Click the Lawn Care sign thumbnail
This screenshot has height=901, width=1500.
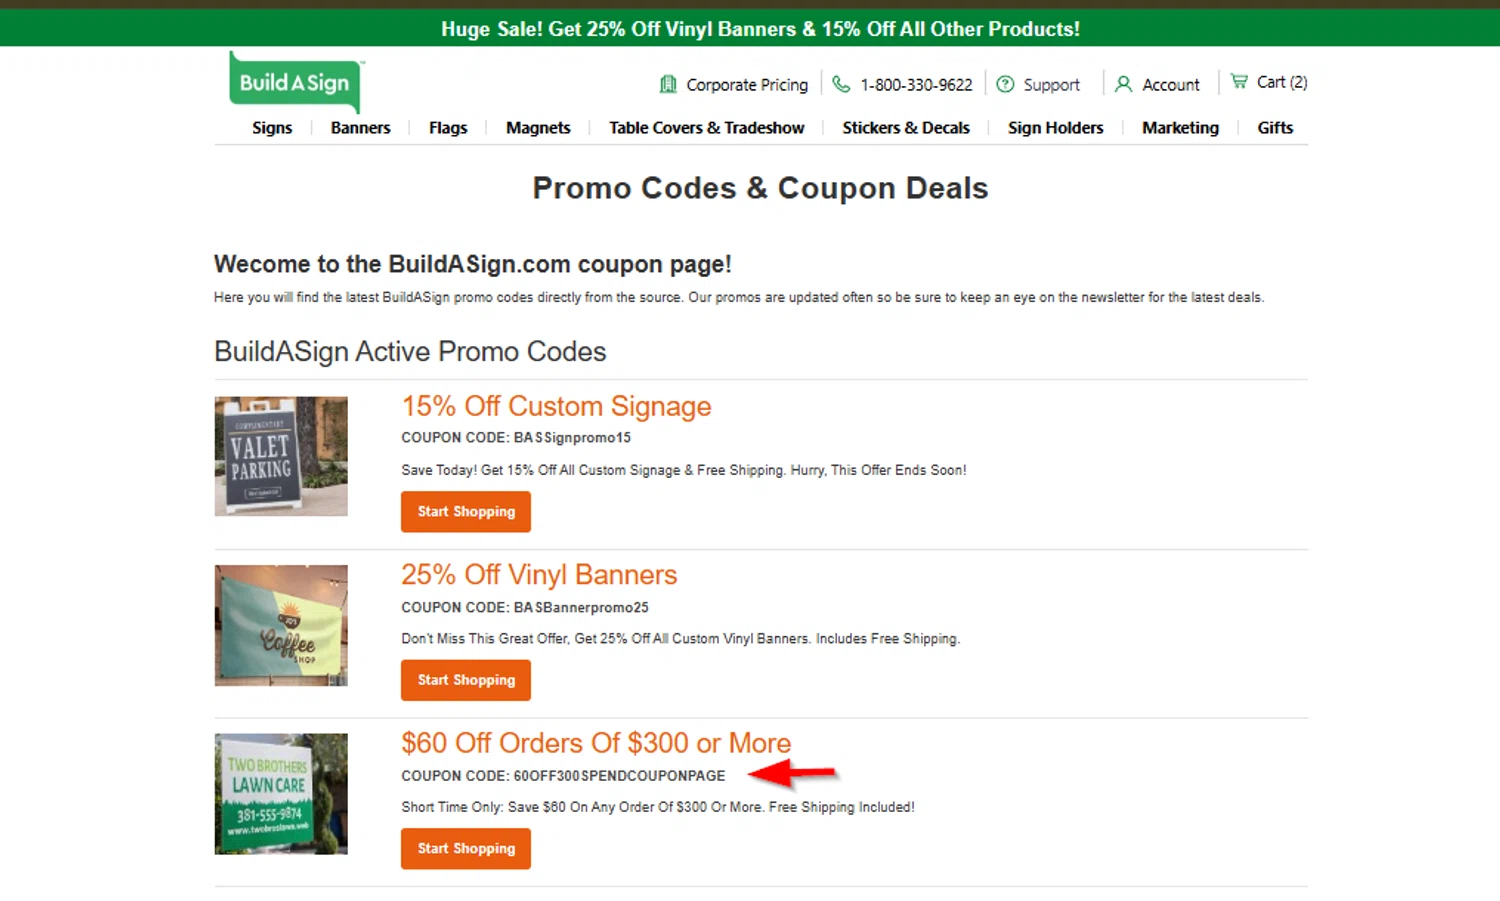point(281,794)
